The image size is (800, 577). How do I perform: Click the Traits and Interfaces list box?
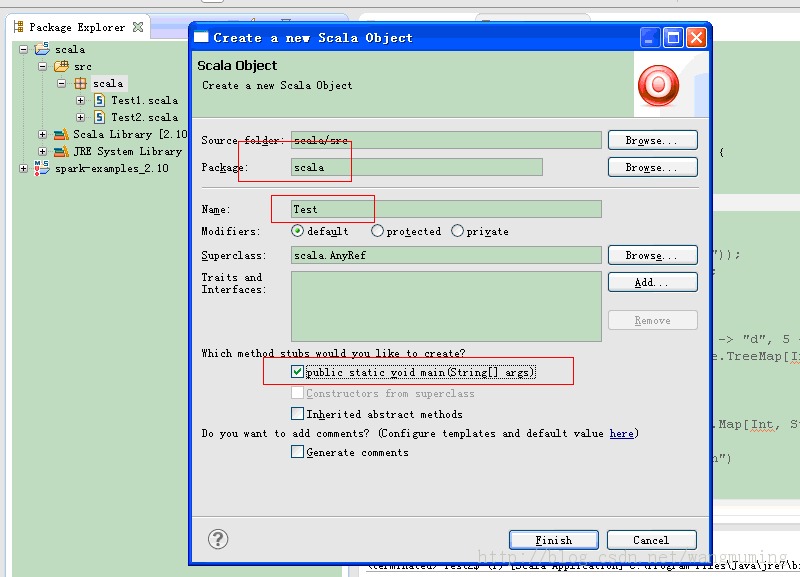tap(446, 306)
